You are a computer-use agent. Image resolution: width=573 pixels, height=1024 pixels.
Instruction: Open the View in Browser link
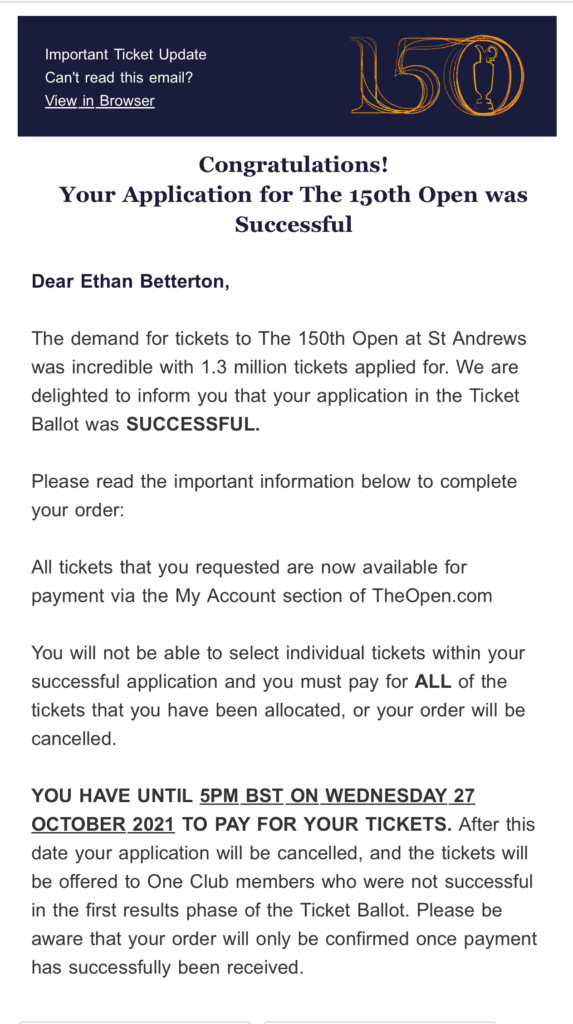point(99,101)
